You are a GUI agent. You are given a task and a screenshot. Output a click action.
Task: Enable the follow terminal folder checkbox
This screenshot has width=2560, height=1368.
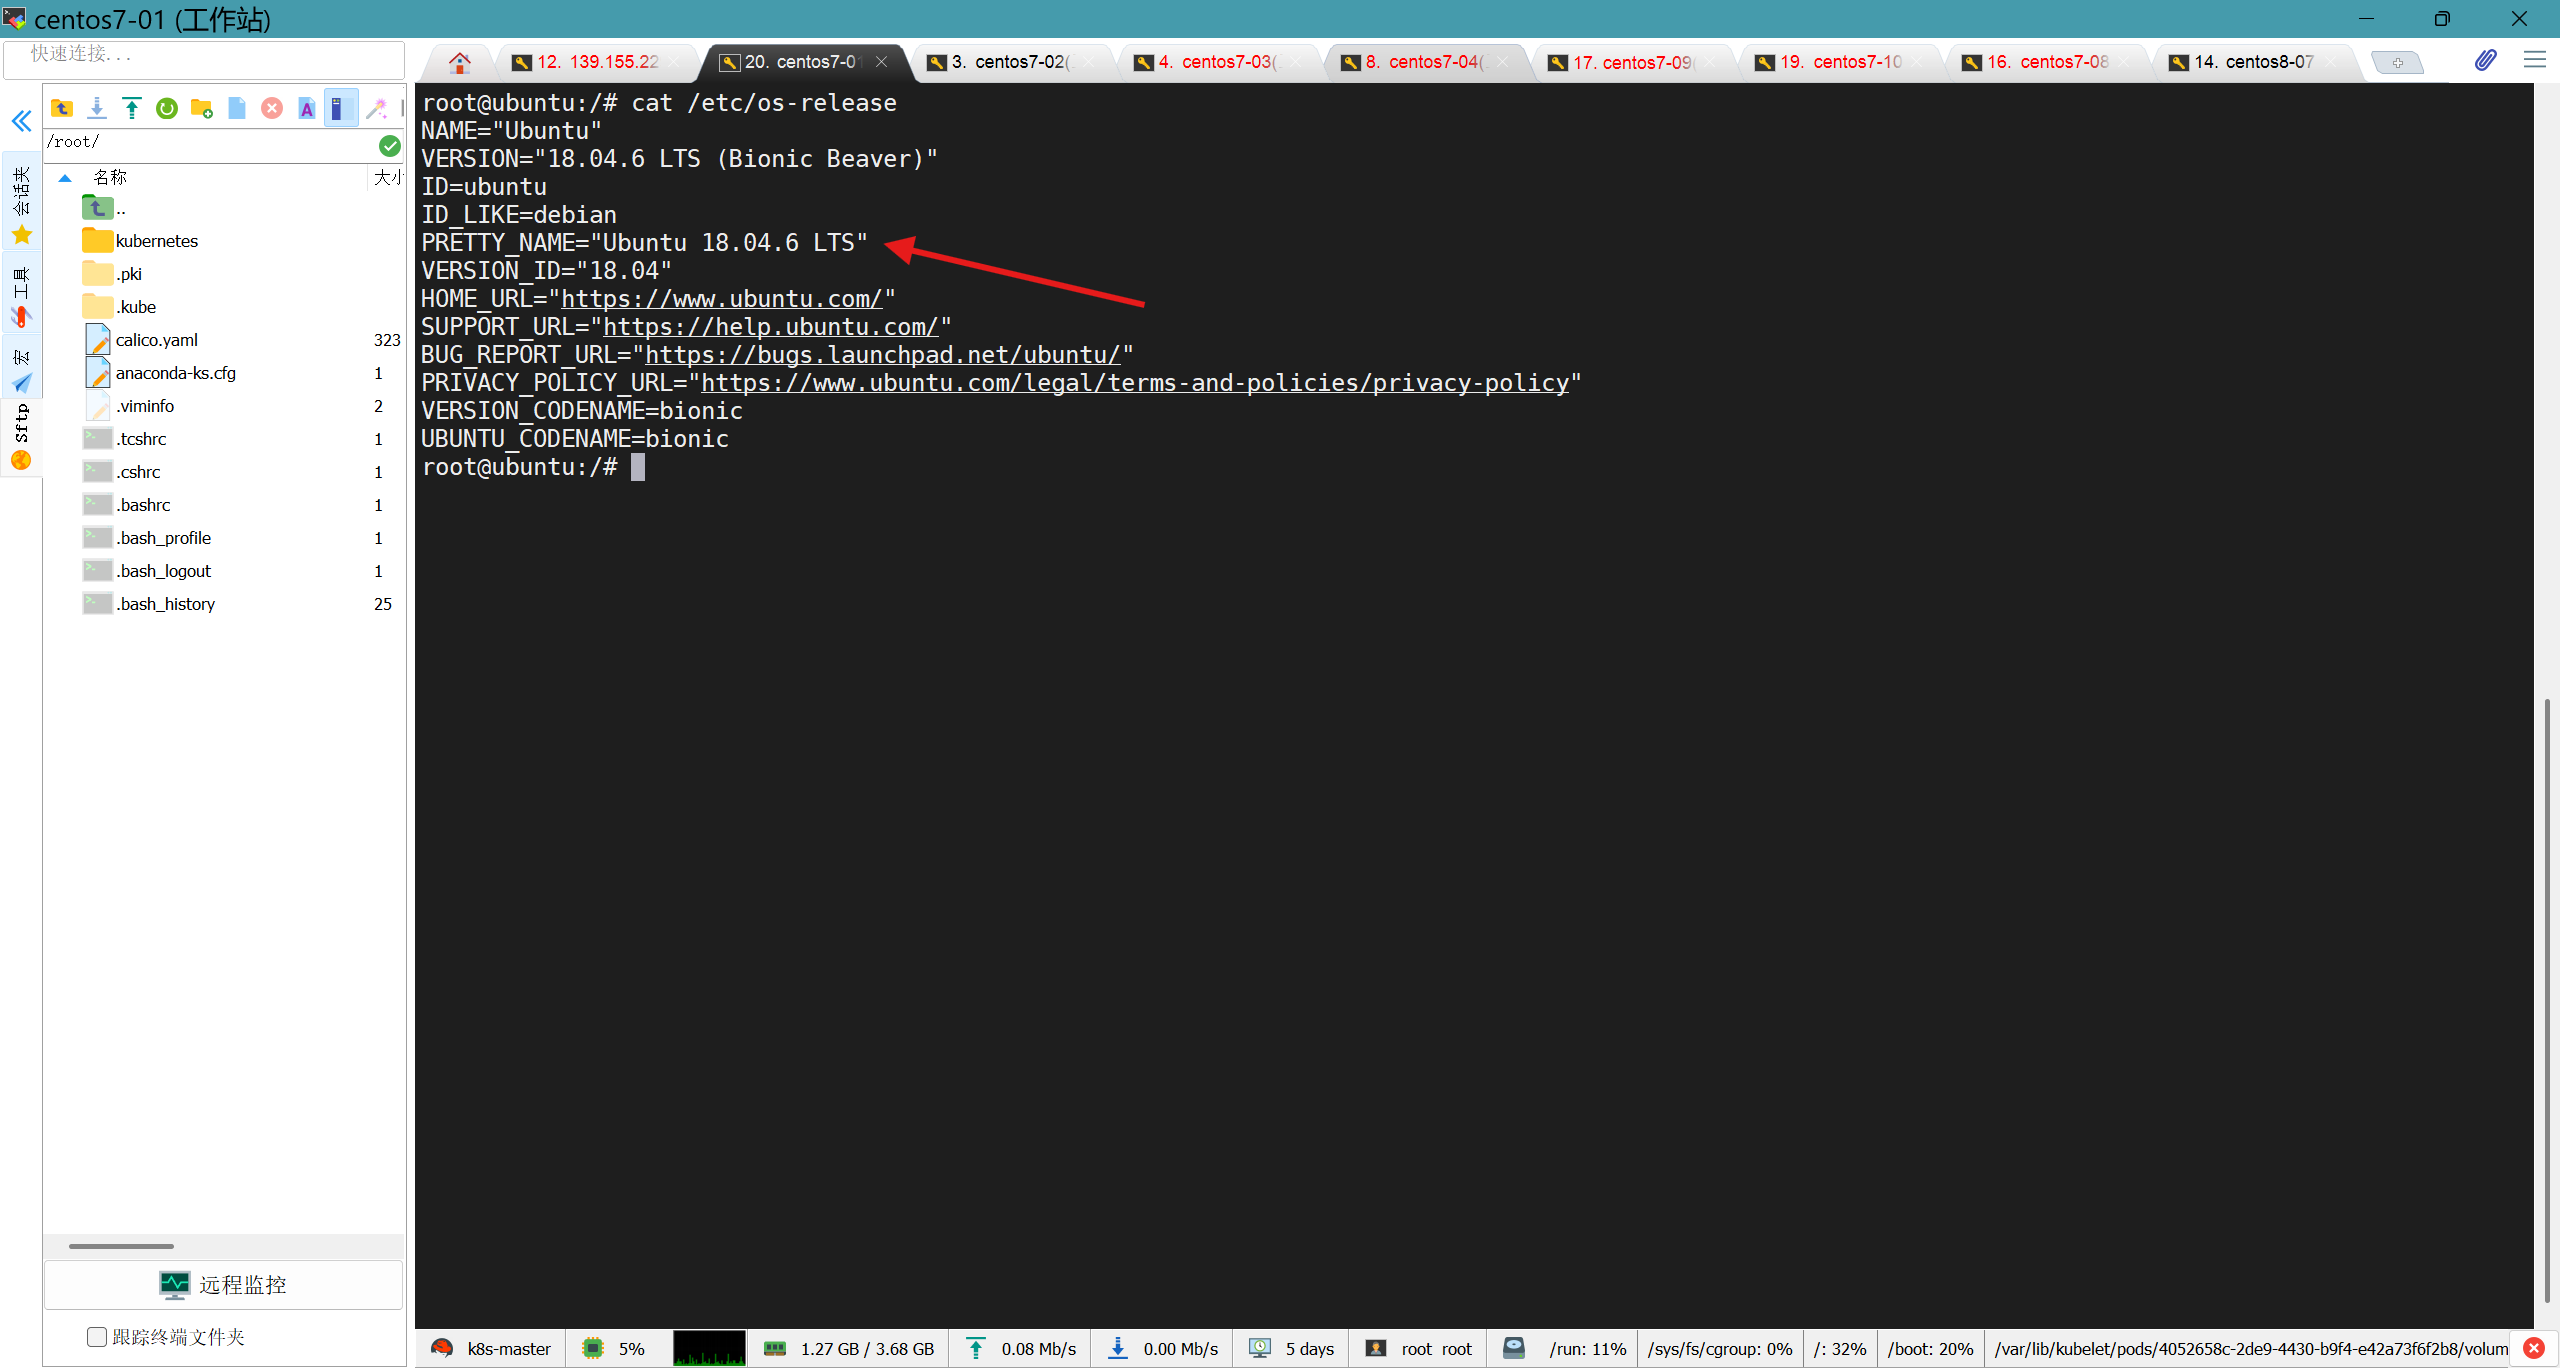(97, 1337)
